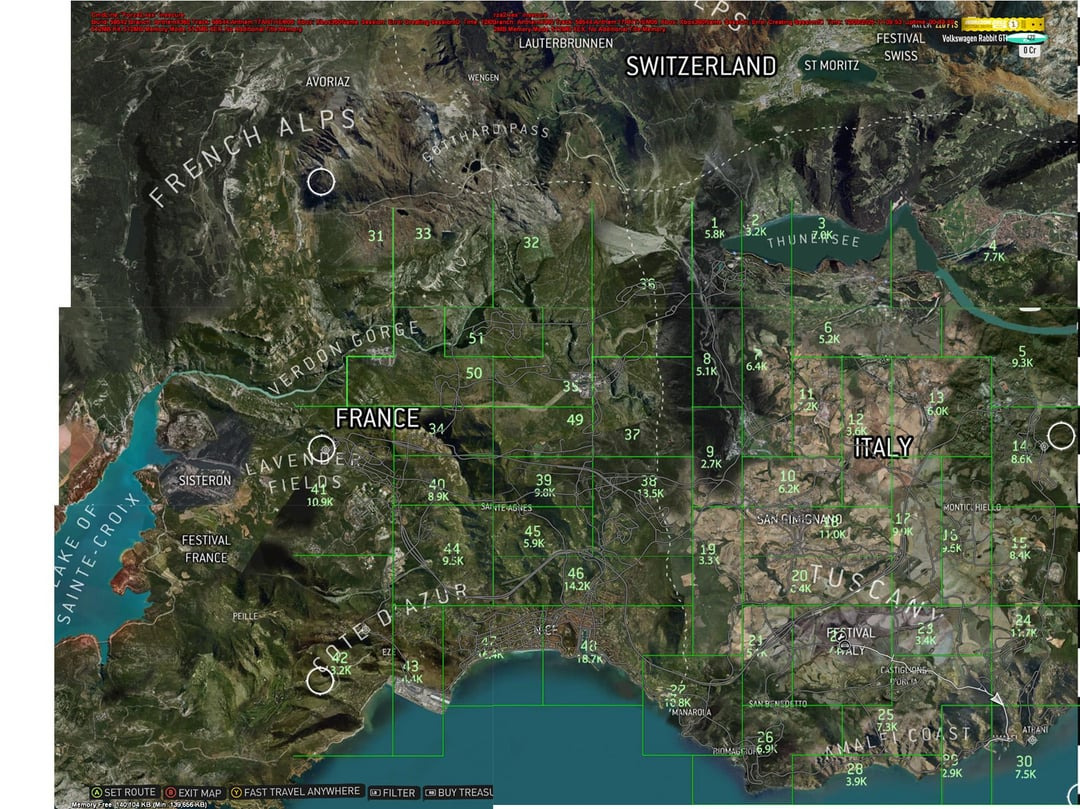
Task: Select the Festival France location label
Action: point(206,549)
